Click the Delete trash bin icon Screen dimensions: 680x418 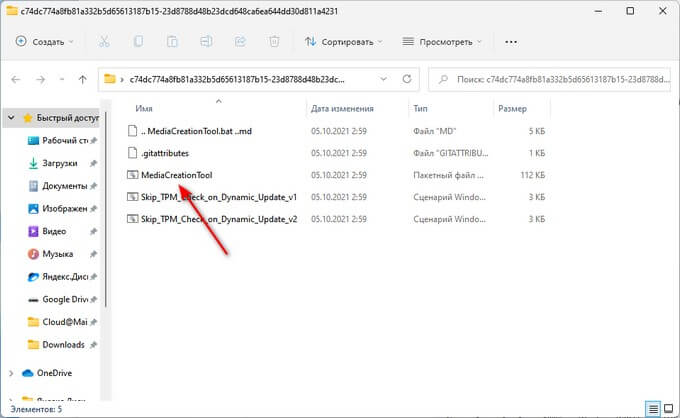coord(274,43)
